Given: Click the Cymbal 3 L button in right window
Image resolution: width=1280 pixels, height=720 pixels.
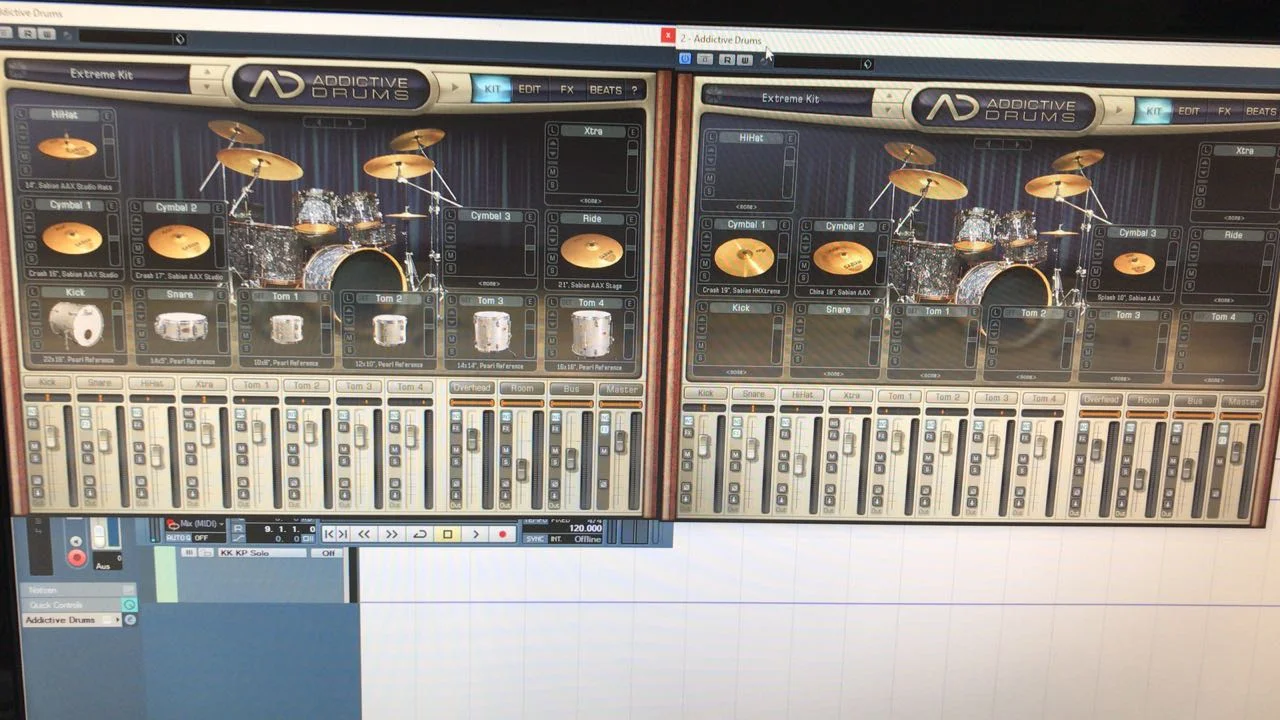Looking at the screenshot, I should (1098, 234).
